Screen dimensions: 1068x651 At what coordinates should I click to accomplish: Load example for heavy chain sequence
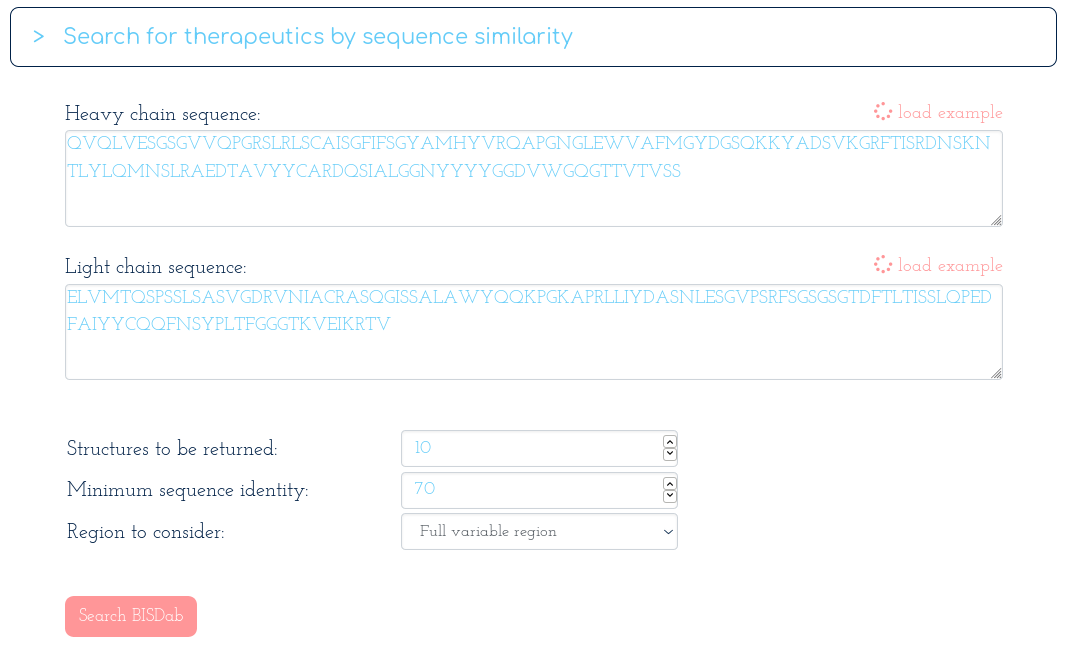949,112
